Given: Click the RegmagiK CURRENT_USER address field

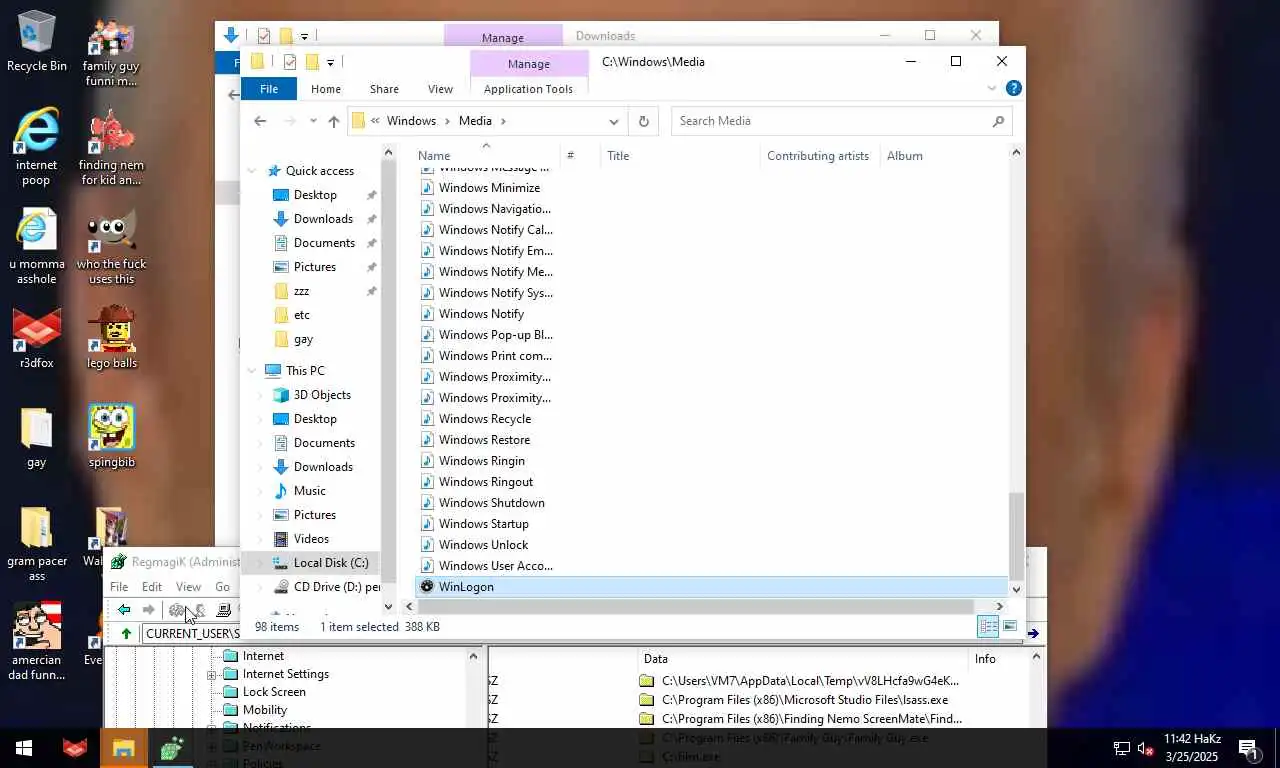Looking at the screenshot, I should (x=192, y=633).
